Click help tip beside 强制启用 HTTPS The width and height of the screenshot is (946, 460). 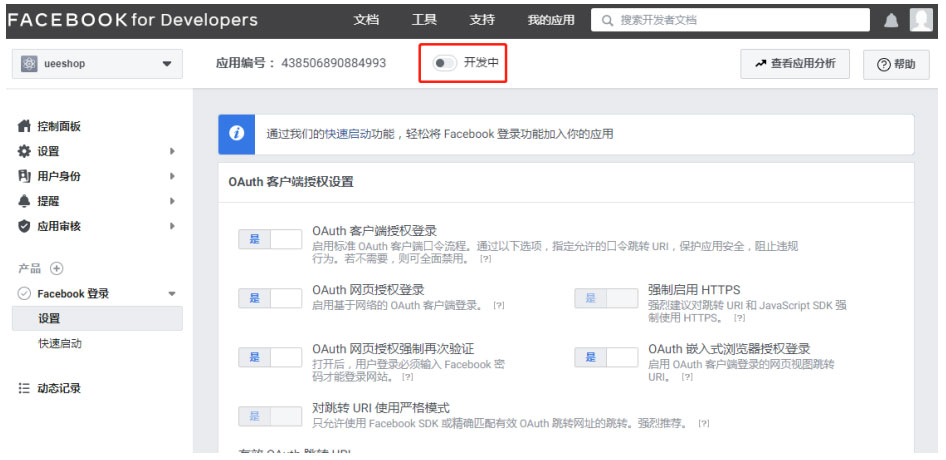[739, 318]
